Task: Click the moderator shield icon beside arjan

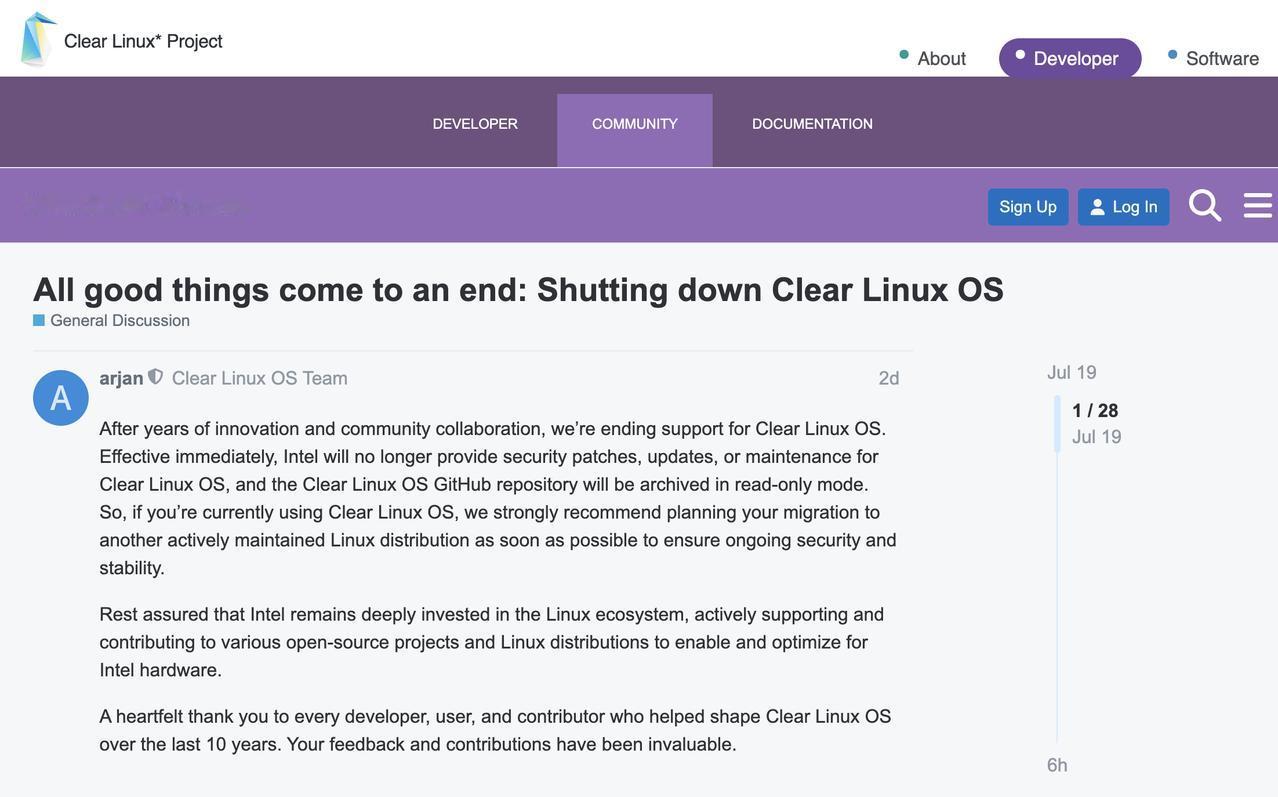Action: click(x=155, y=377)
